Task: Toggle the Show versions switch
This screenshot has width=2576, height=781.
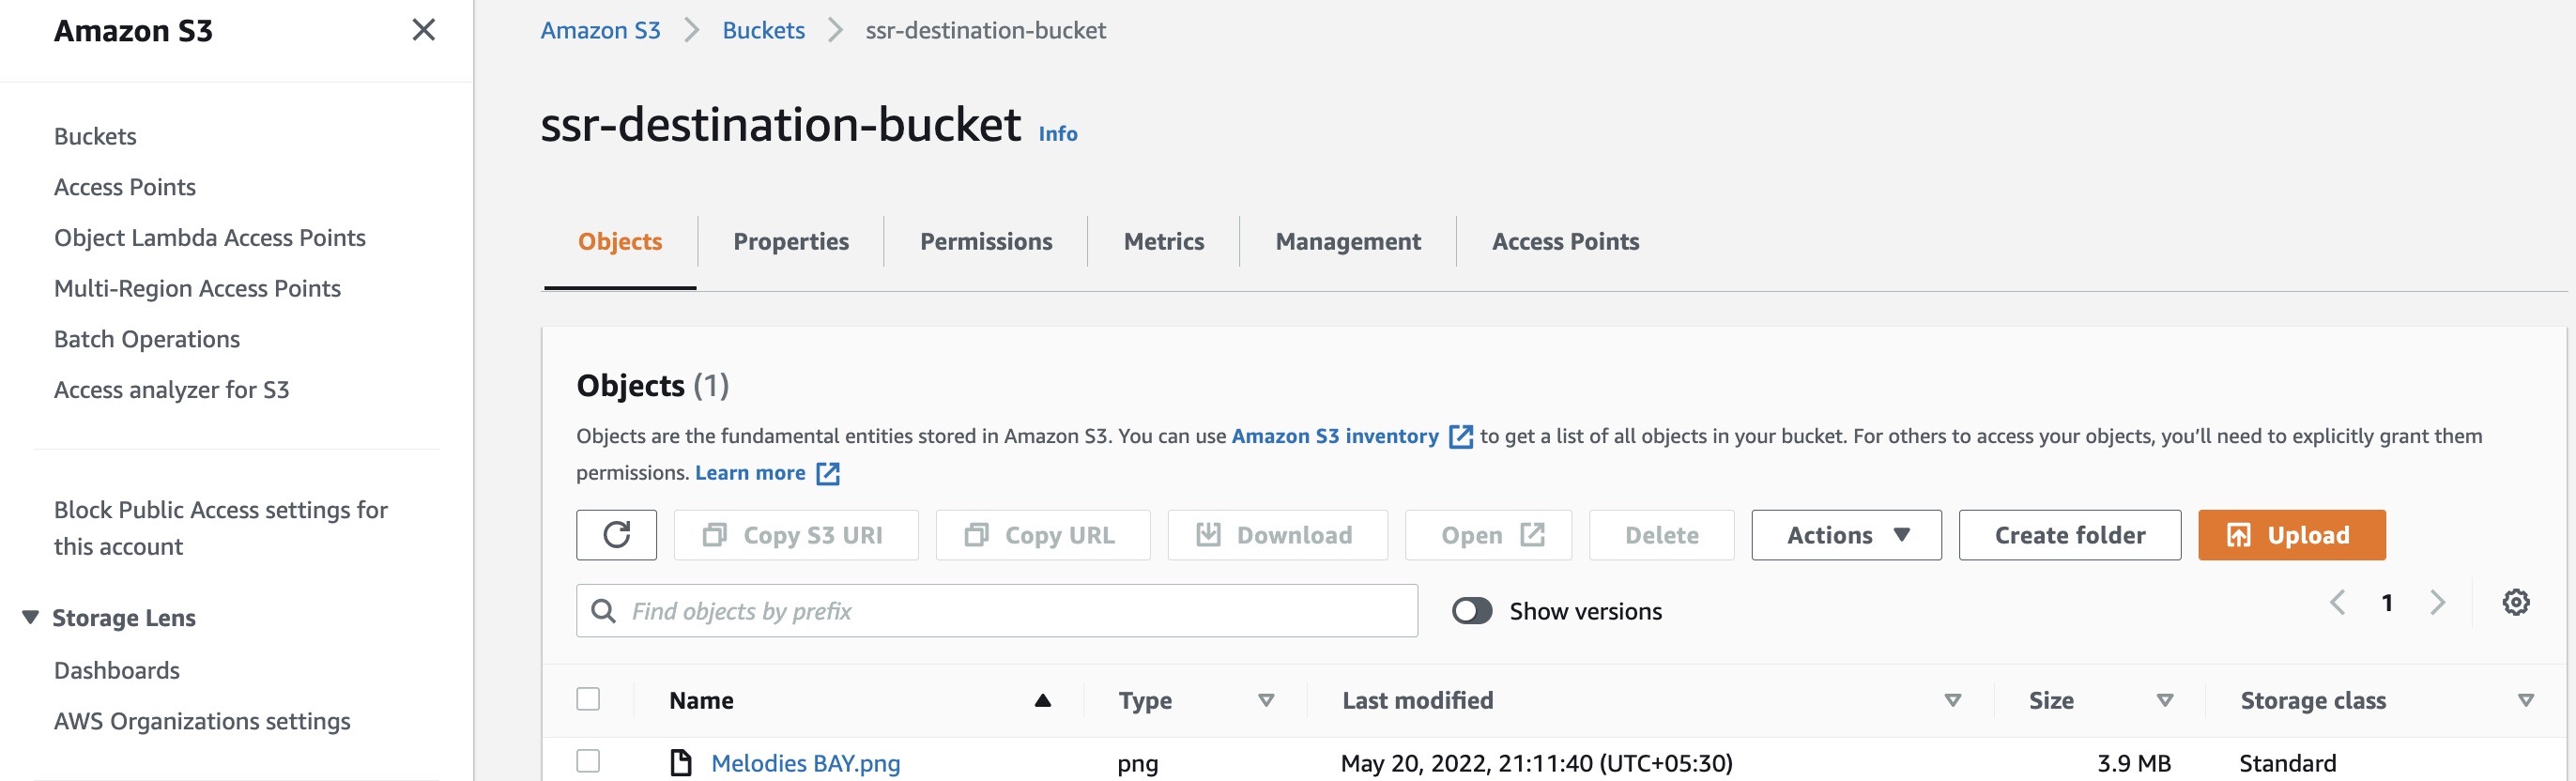Action: tap(1471, 611)
